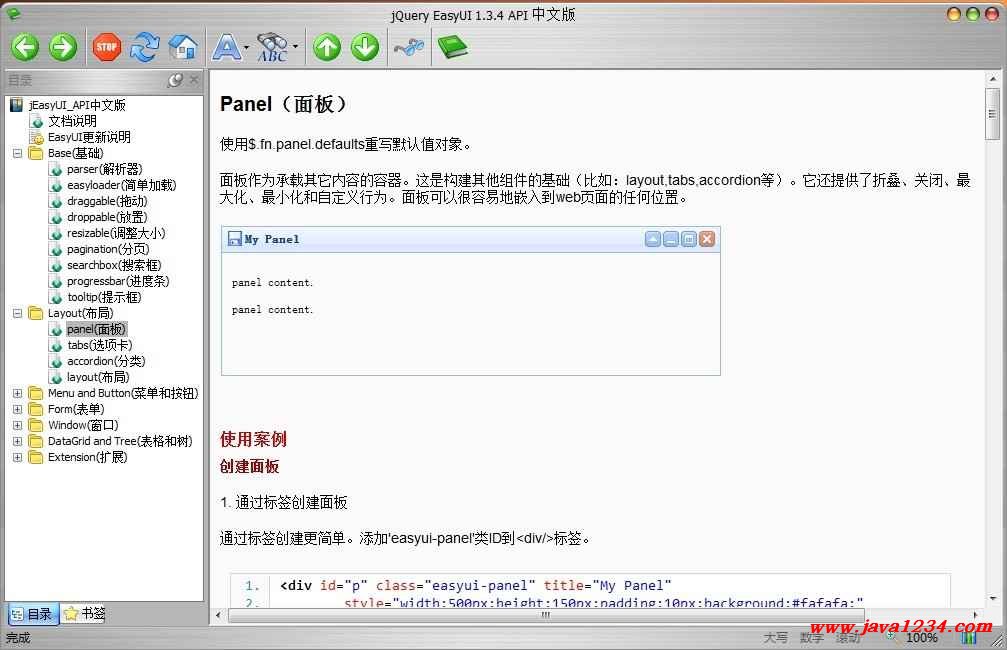Click the Base(基础) folder icon
This screenshot has height=650, width=1007.
pos(36,153)
